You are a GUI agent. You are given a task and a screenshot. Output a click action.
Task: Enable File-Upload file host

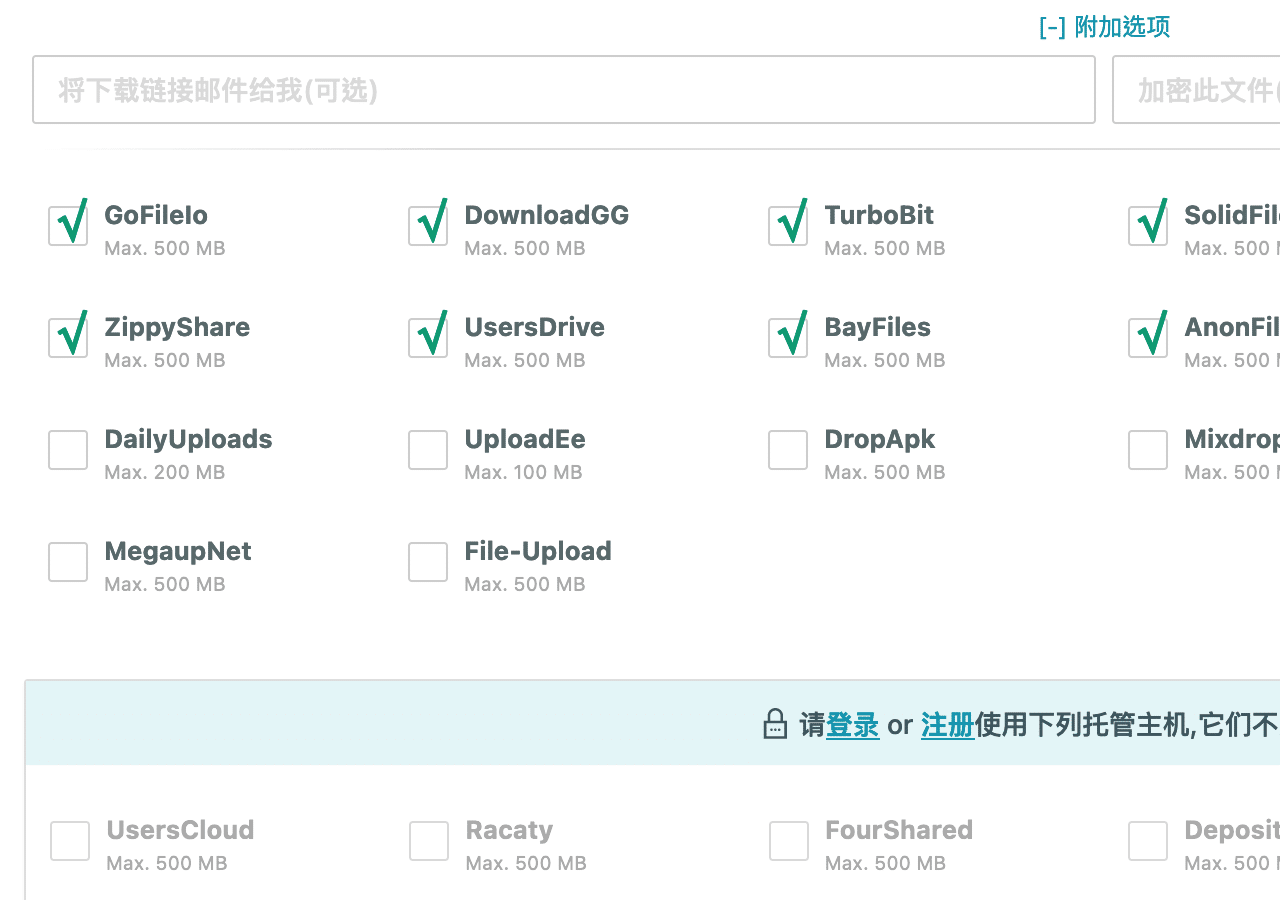click(x=428, y=562)
